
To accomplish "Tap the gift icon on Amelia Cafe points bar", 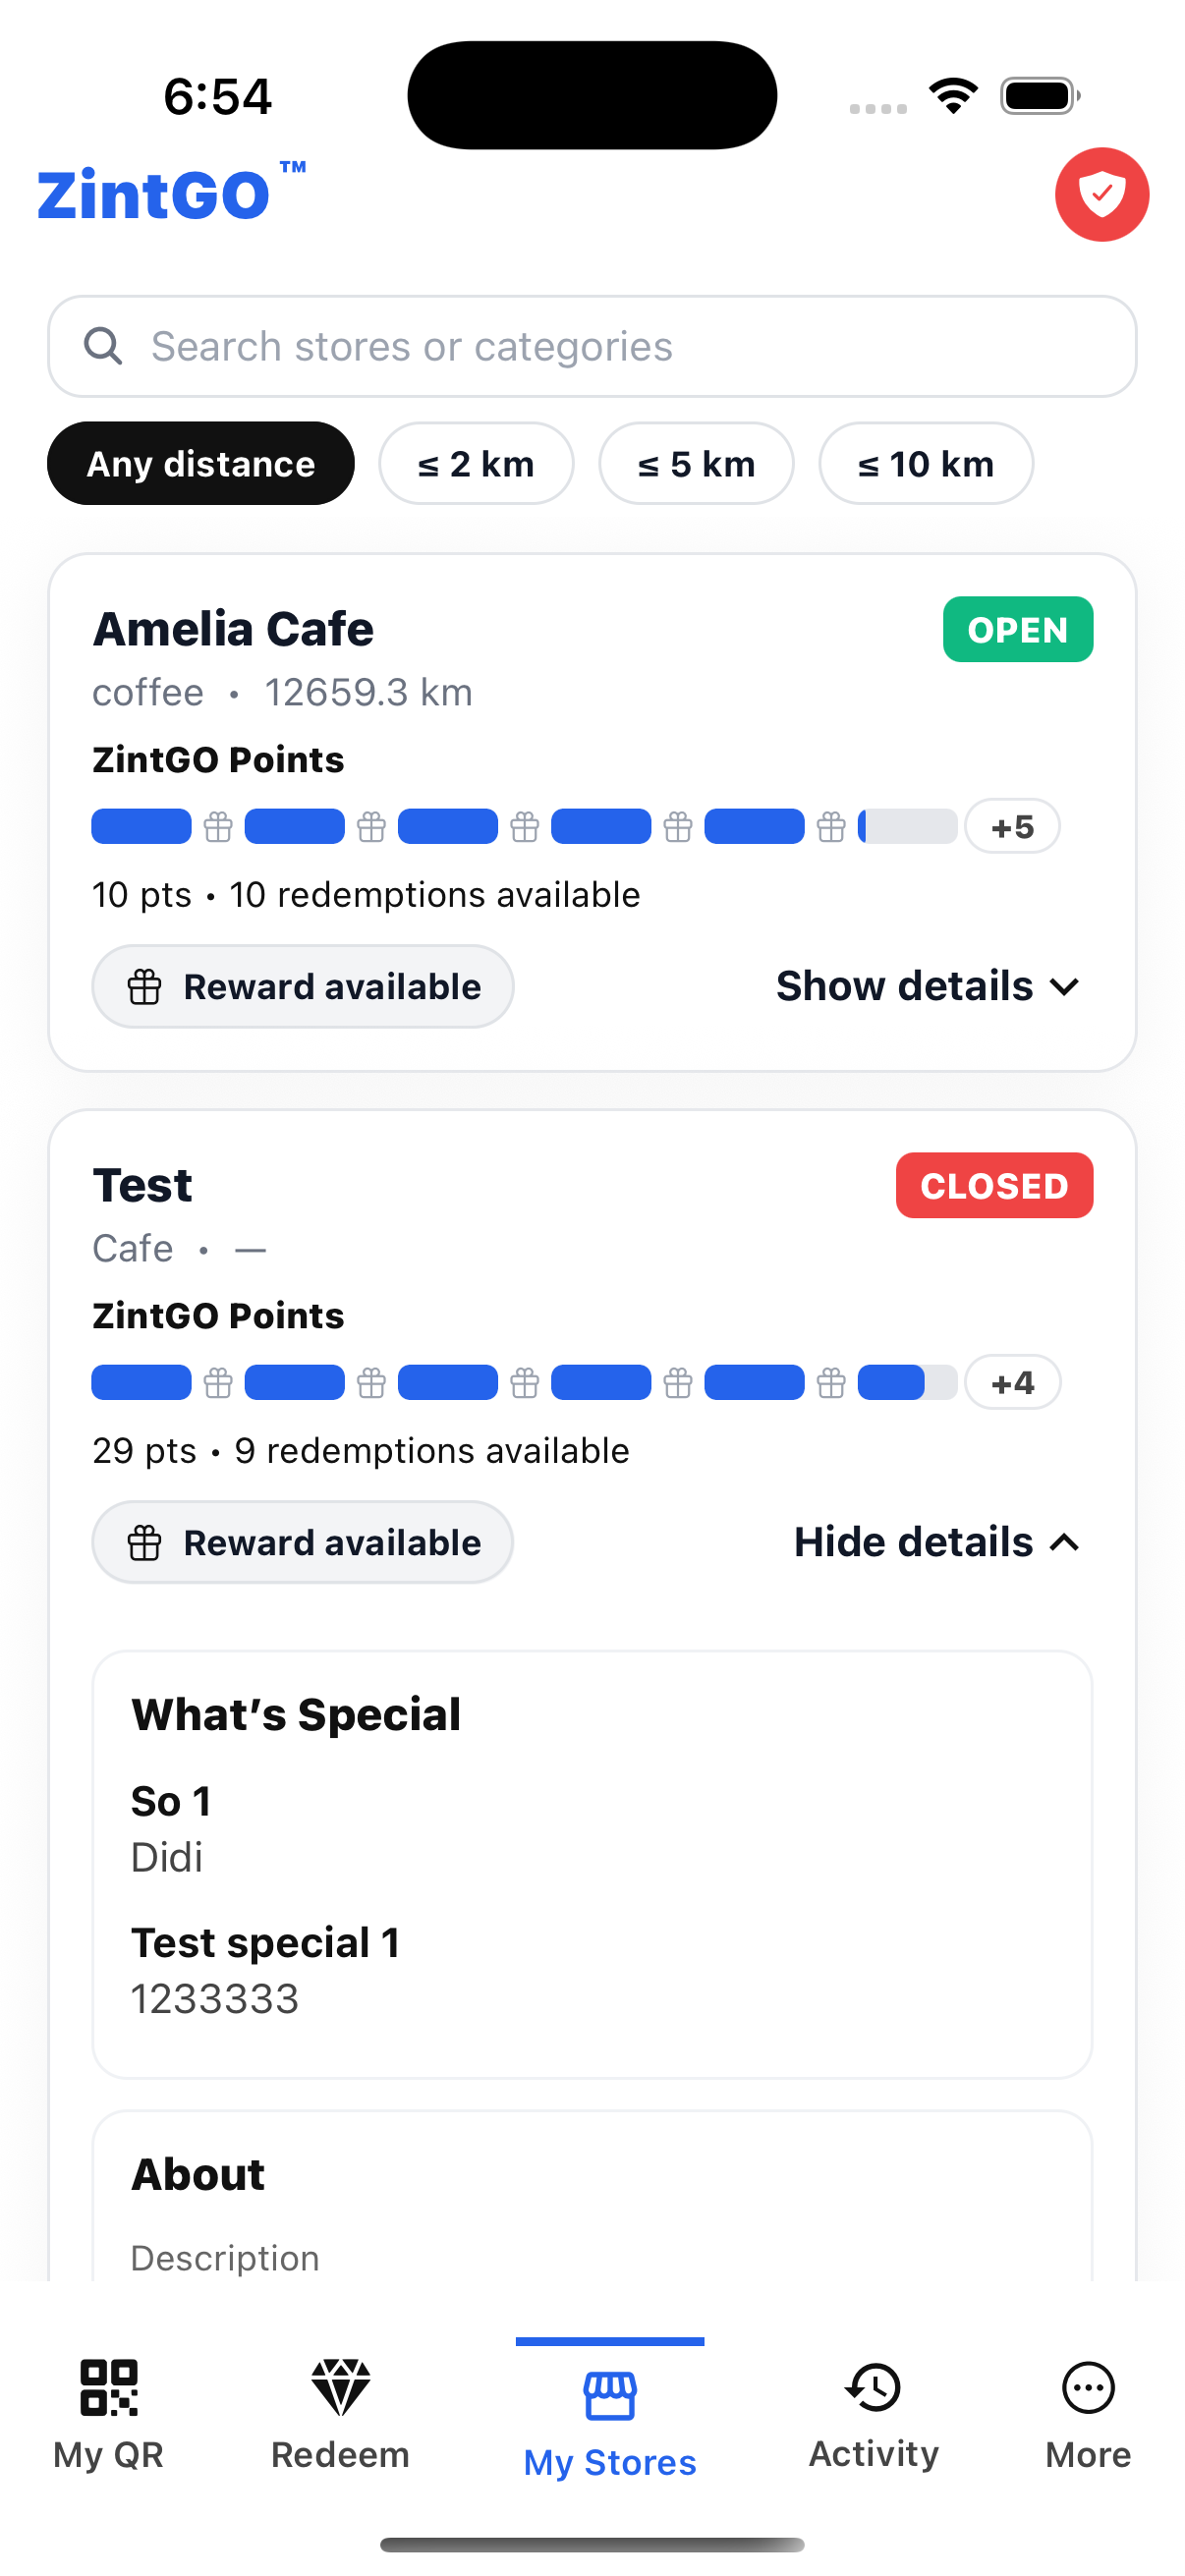I will coord(217,826).
